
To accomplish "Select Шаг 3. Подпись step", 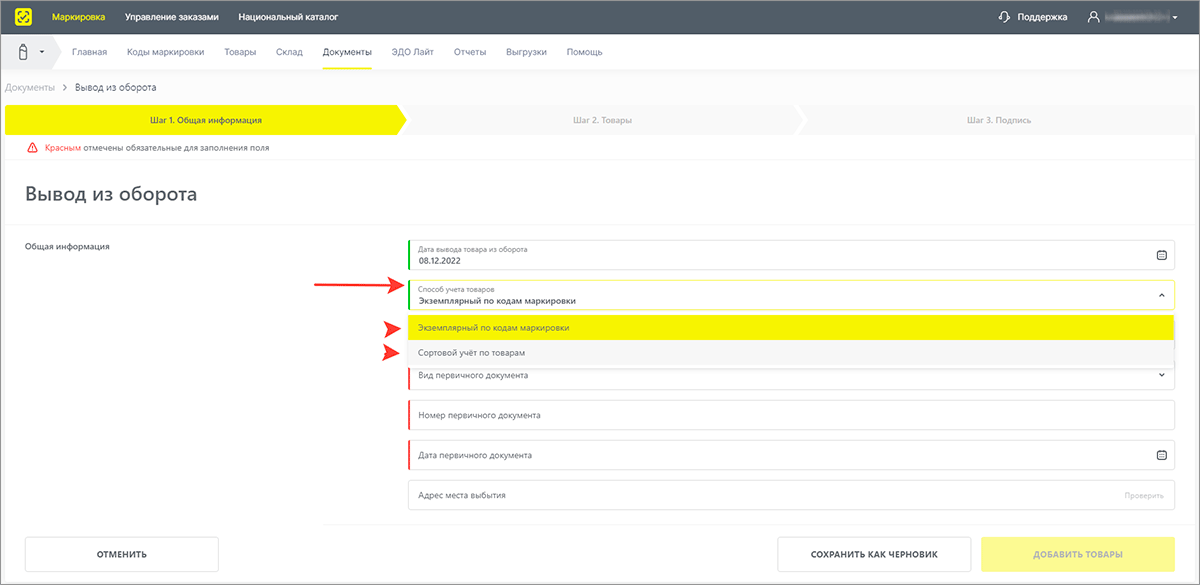I will click(x=999, y=120).
